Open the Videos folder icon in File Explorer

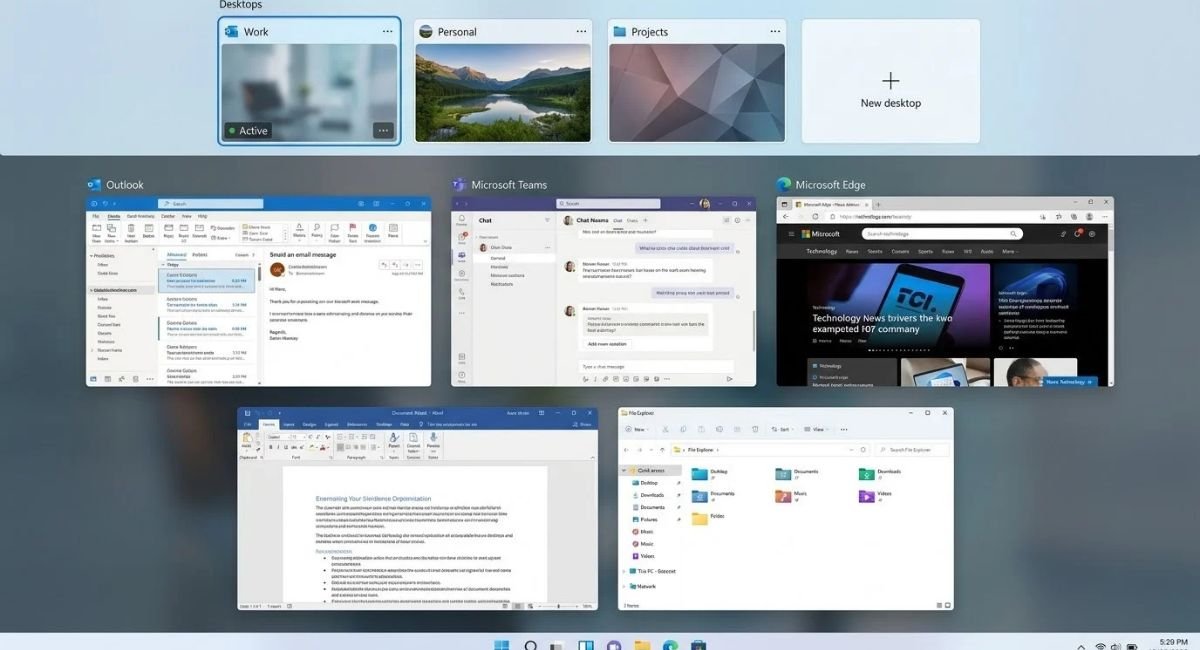click(867, 496)
